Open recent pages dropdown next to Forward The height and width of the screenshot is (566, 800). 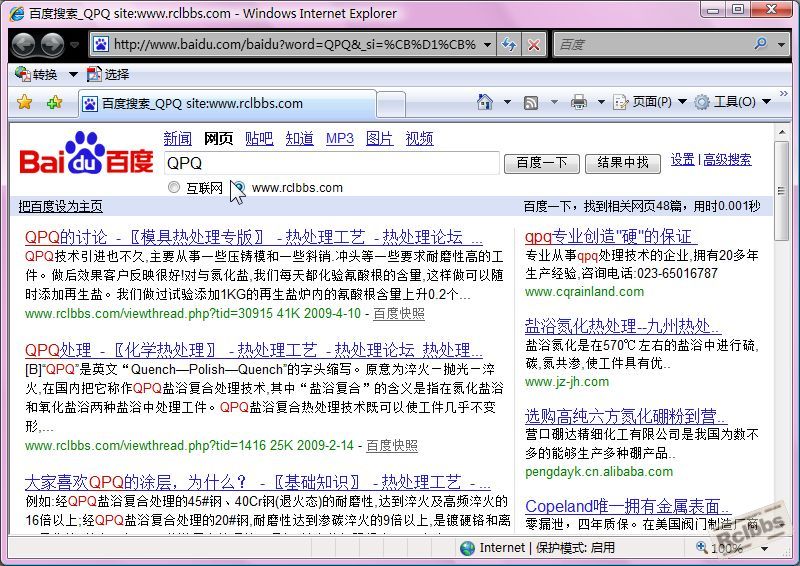[x=74, y=45]
